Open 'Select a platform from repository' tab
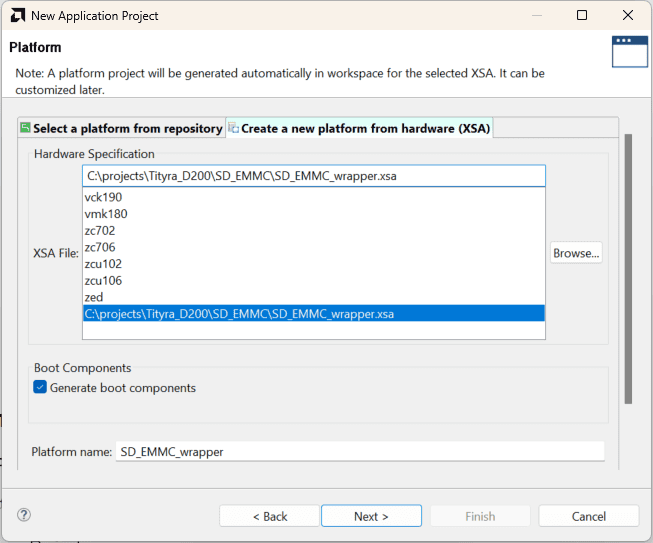This screenshot has height=543, width=653. pyautogui.click(x=121, y=128)
